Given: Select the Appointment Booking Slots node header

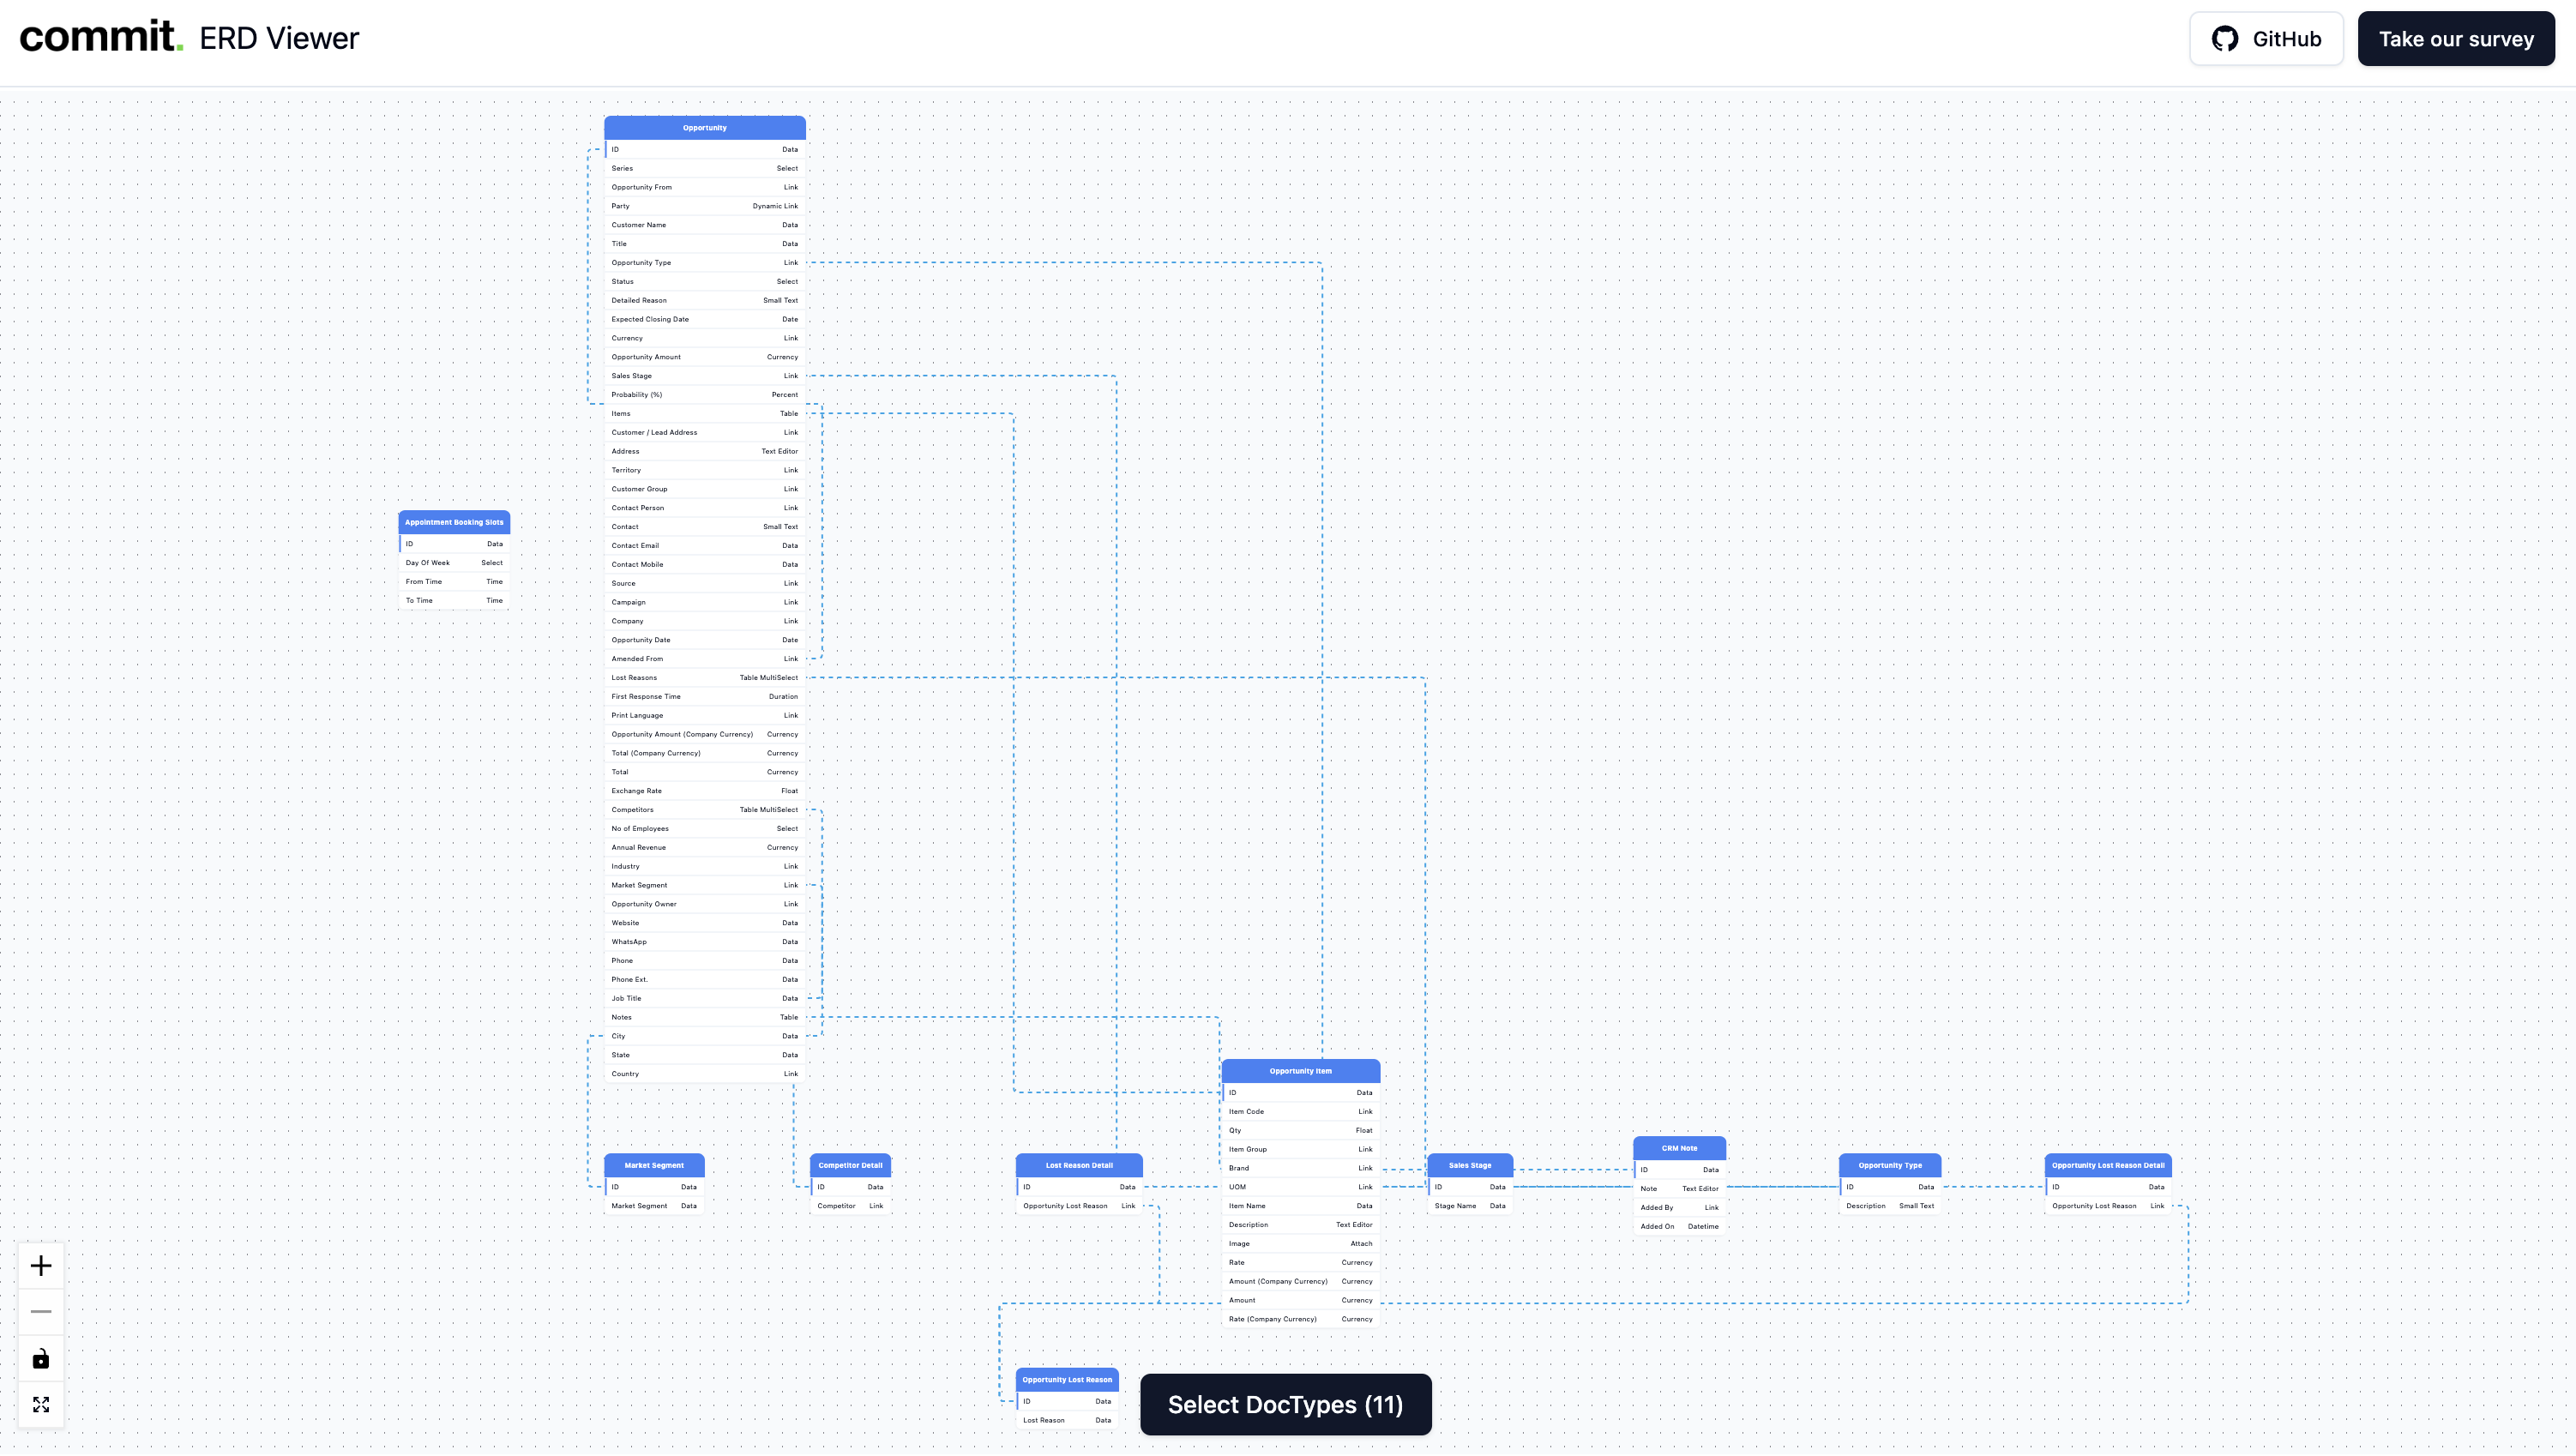Looking at the screenshot, I should [454, 522].
